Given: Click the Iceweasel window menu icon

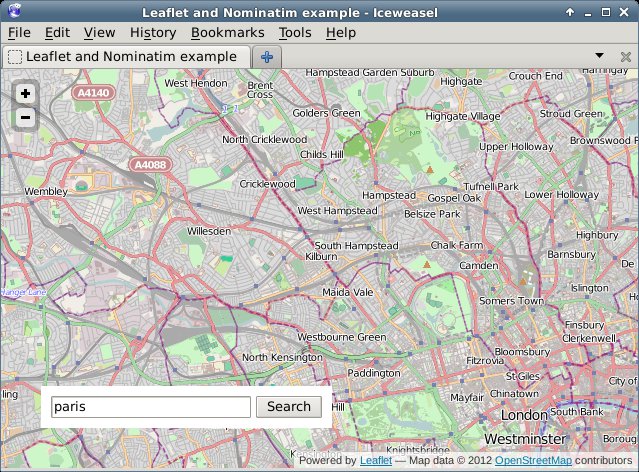Looking at the screenshot, I should (x=11, y=11).
